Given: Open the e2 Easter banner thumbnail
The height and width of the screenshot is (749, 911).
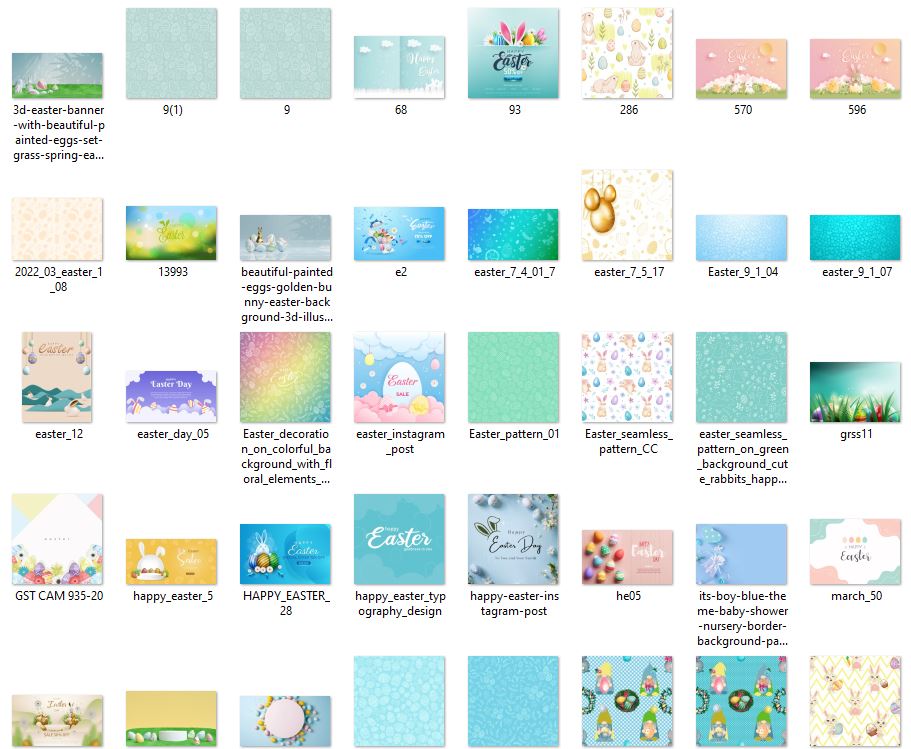Looking at the screenshot, I should coord(400,234).
